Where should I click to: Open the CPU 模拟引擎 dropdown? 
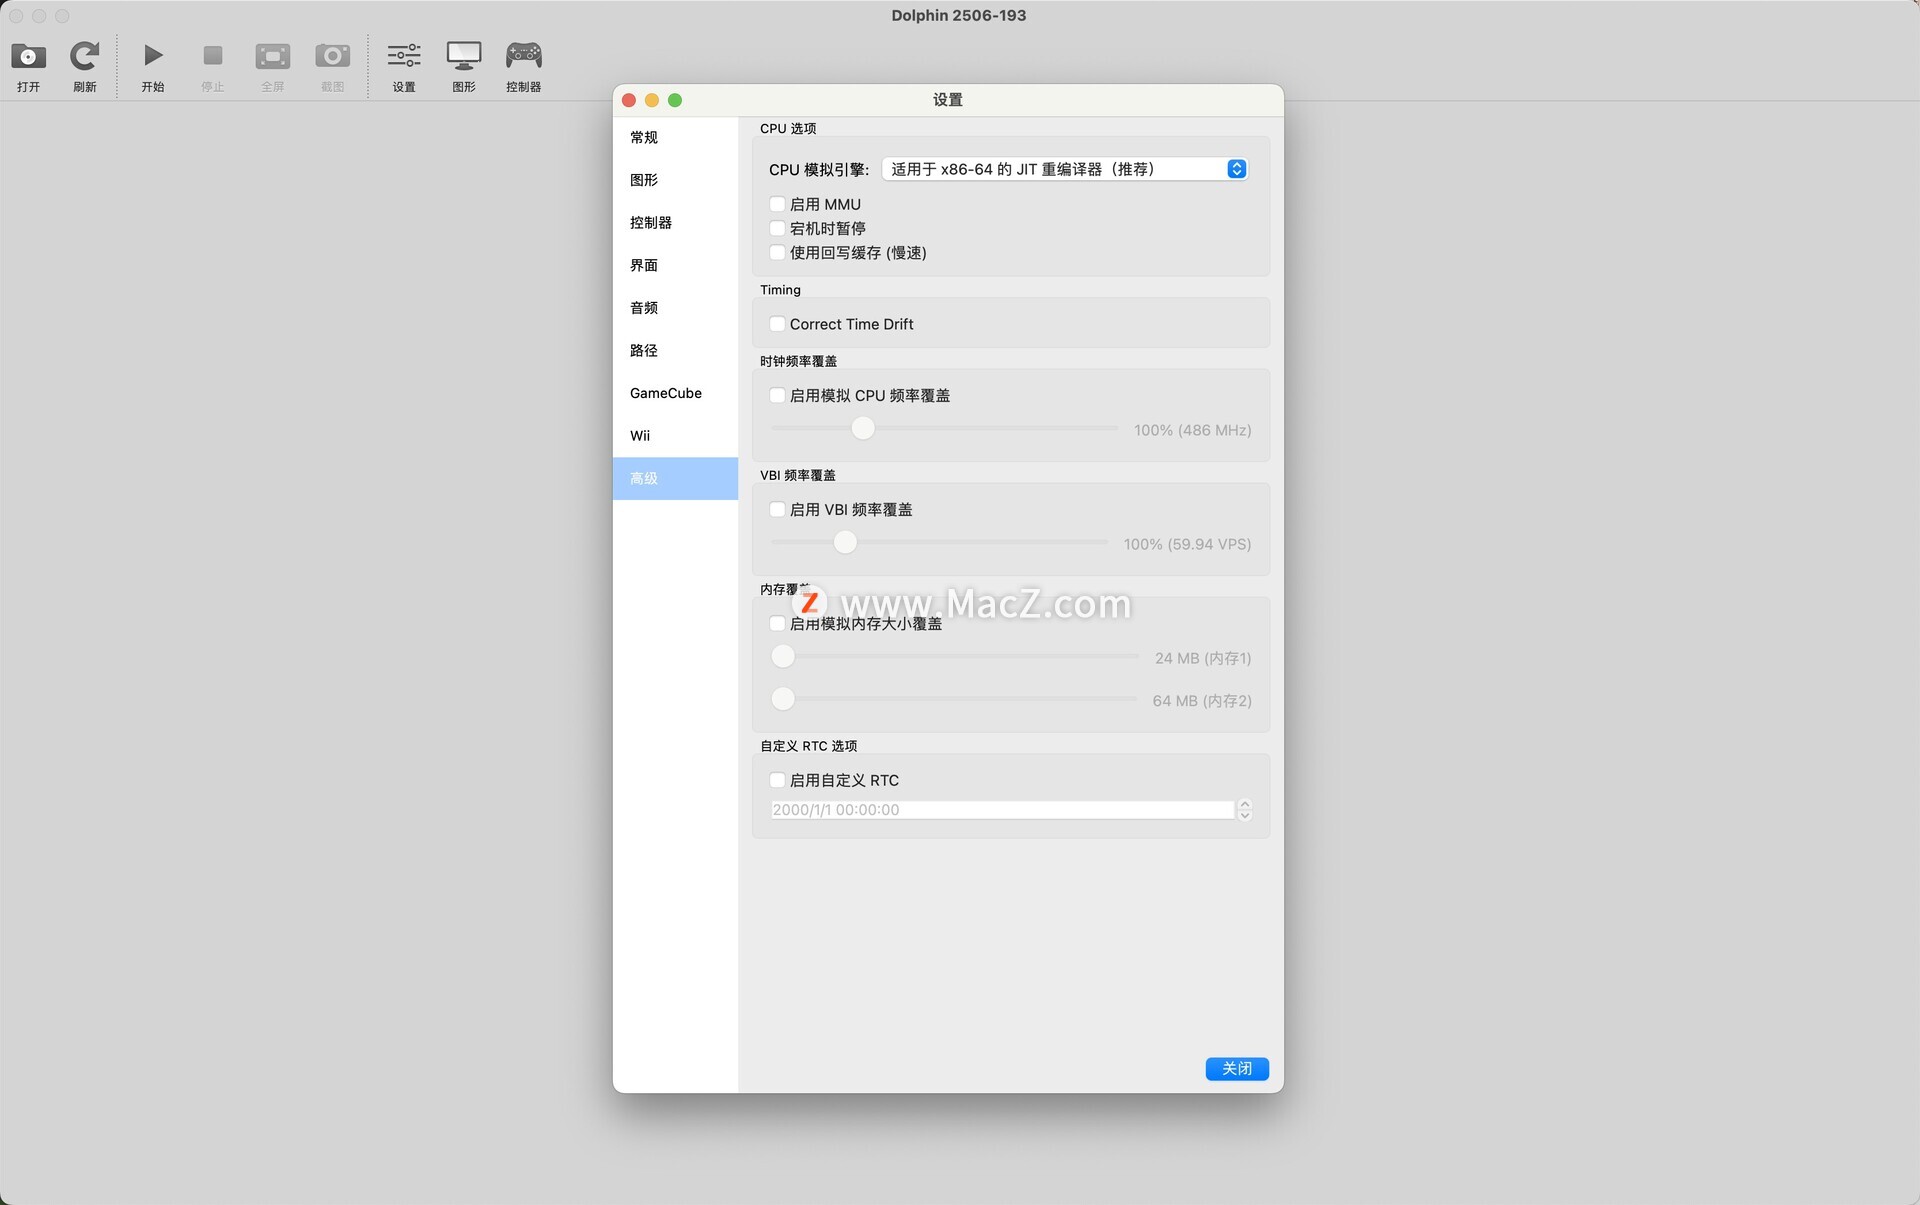[1064, 169]
